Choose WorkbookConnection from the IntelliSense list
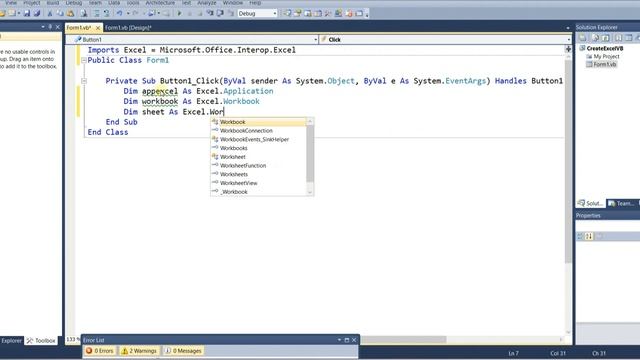Image resolution: width=640 pixels, height=360 pixels. pyautogui.click(x=258, y=131)
